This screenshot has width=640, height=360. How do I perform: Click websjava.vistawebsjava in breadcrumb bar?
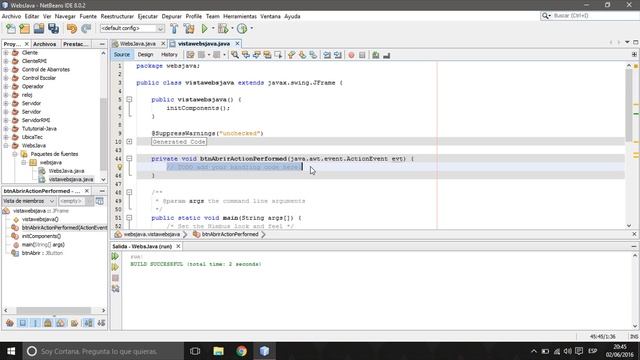coord(151,235)
